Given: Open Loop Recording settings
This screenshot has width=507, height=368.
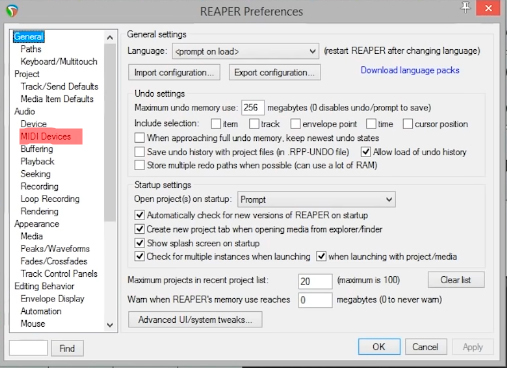Looking at the screenshot, I should pyautogui.click(x=50, y=199).
